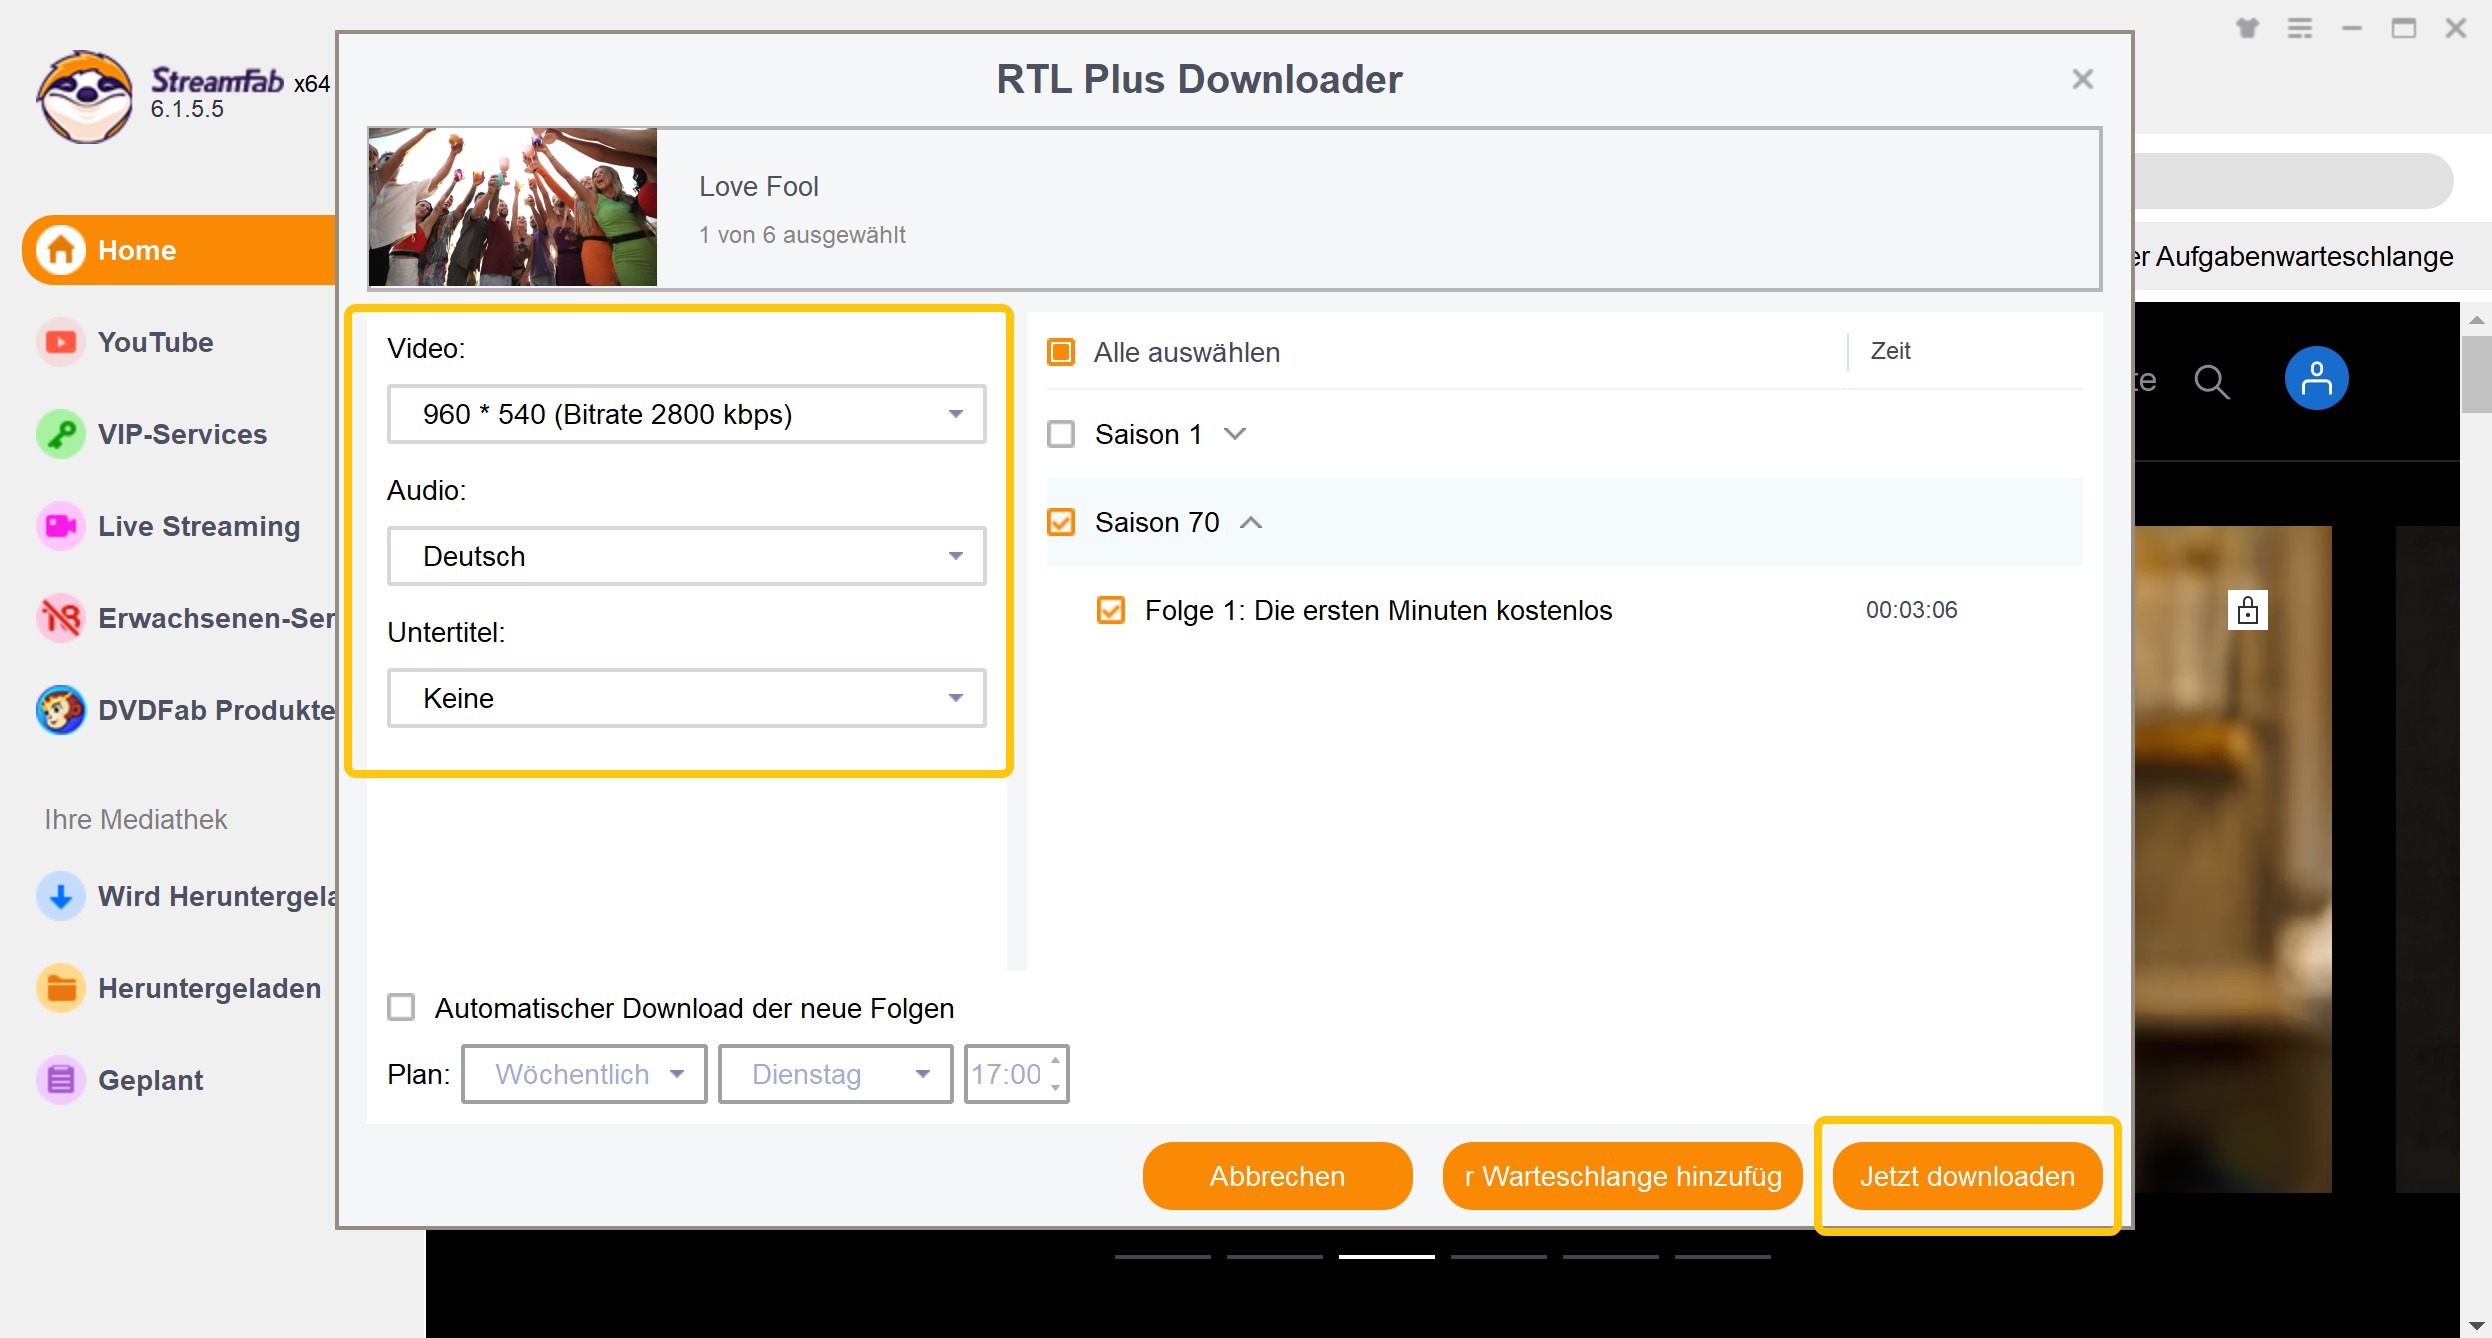Screen dimensions: 2492x1338
Task: Click the DVDFab Produkte icon
Action: [60, 710]
